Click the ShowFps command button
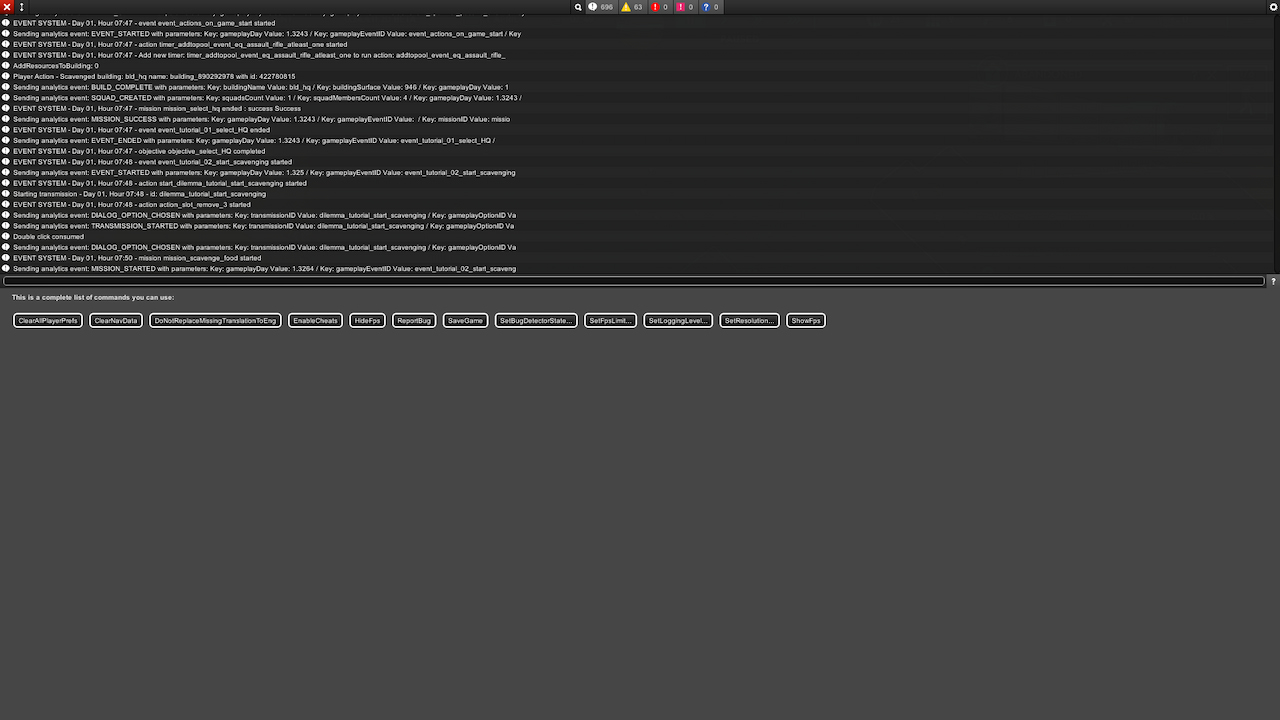Screen dimensions: 1280x720 [806, 321]
